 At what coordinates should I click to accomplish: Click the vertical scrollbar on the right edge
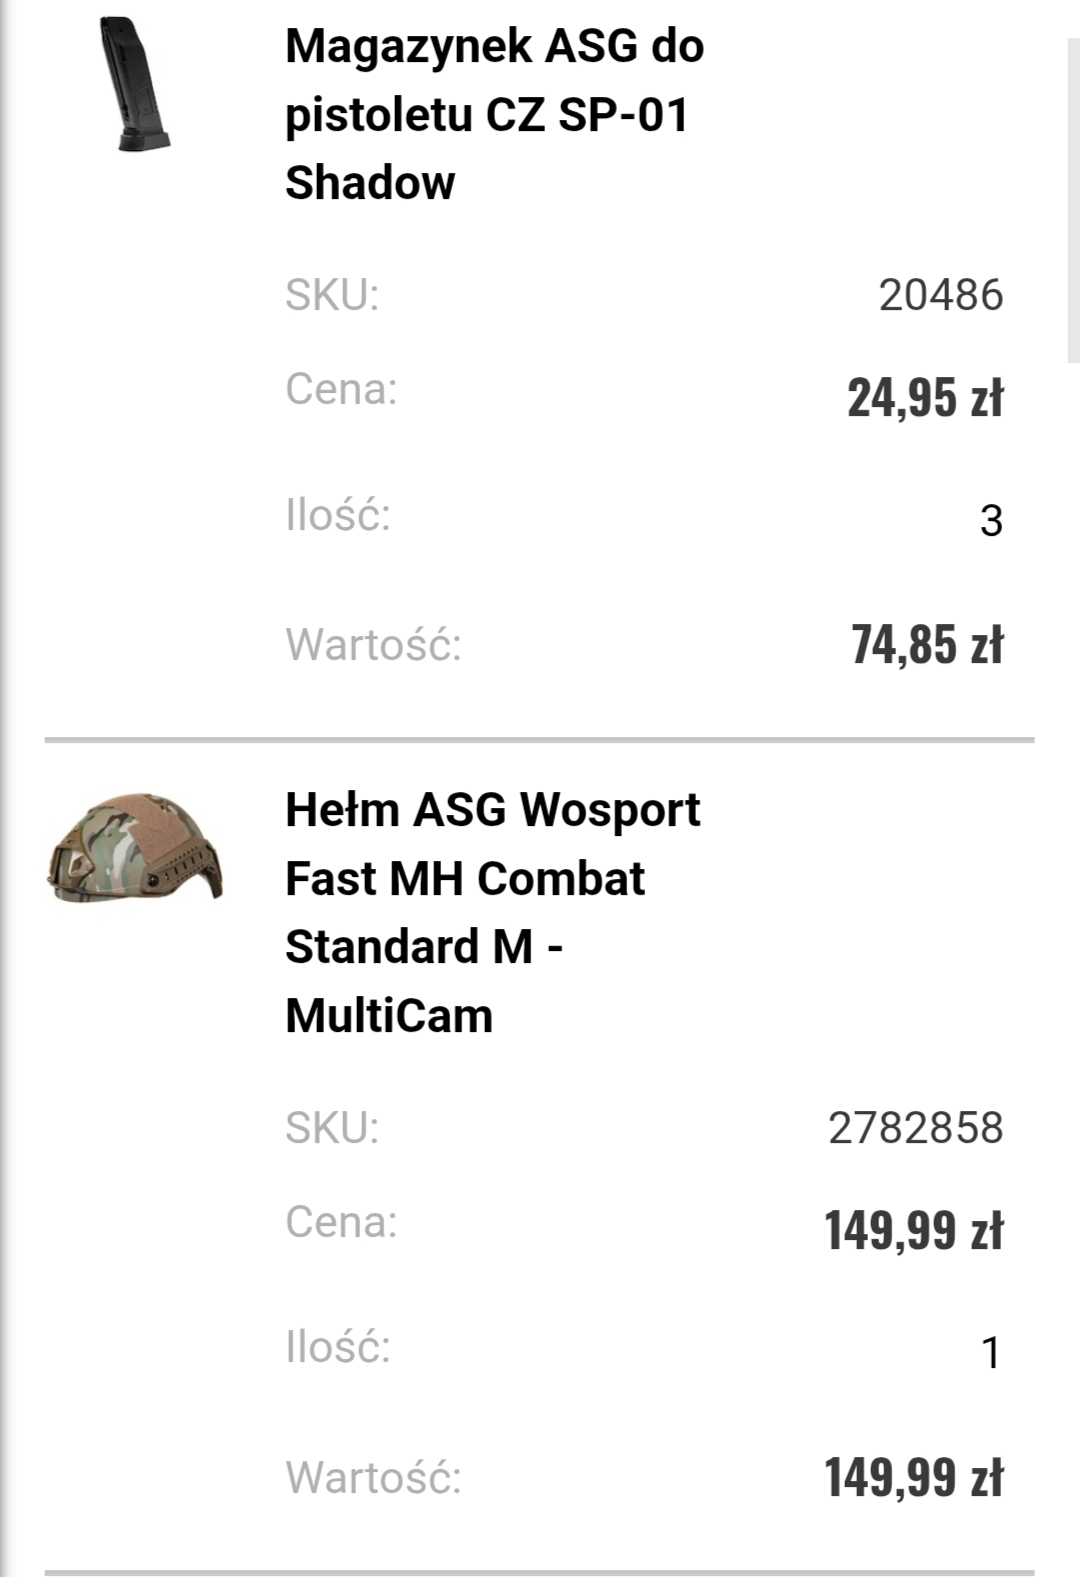pyautogui.click(x=1073, y=200)
